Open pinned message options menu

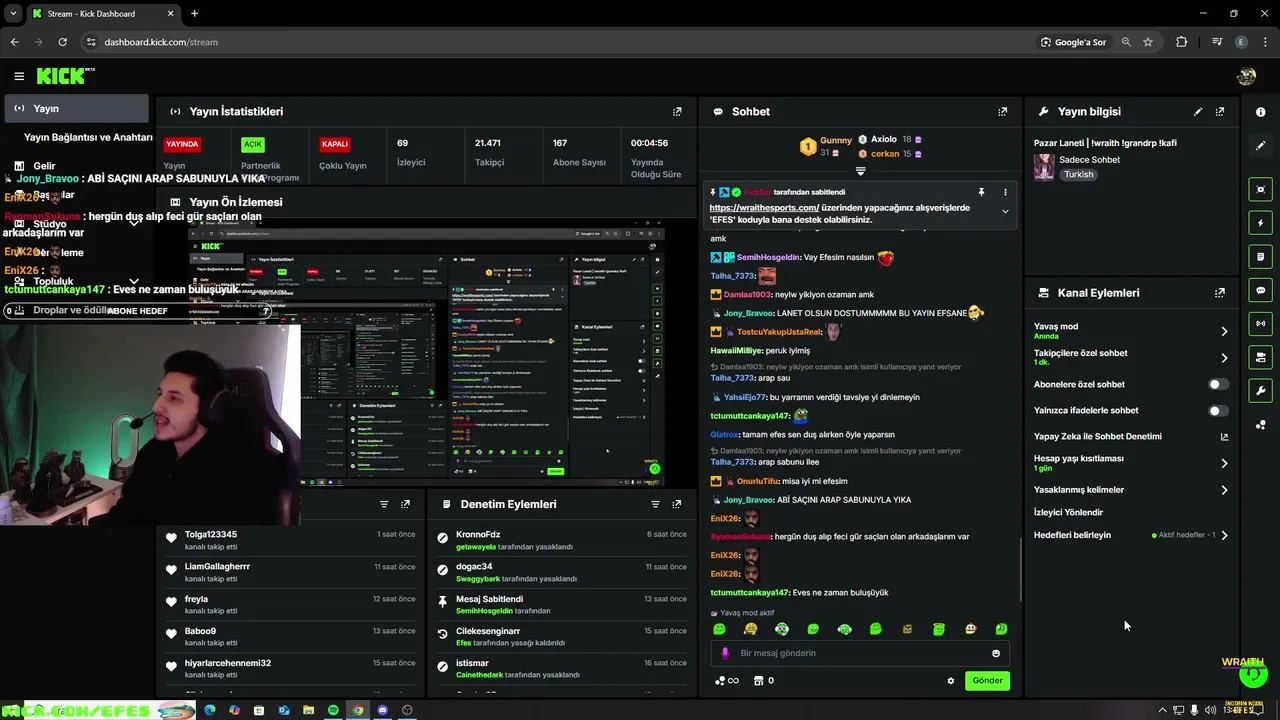(1006, 192)
